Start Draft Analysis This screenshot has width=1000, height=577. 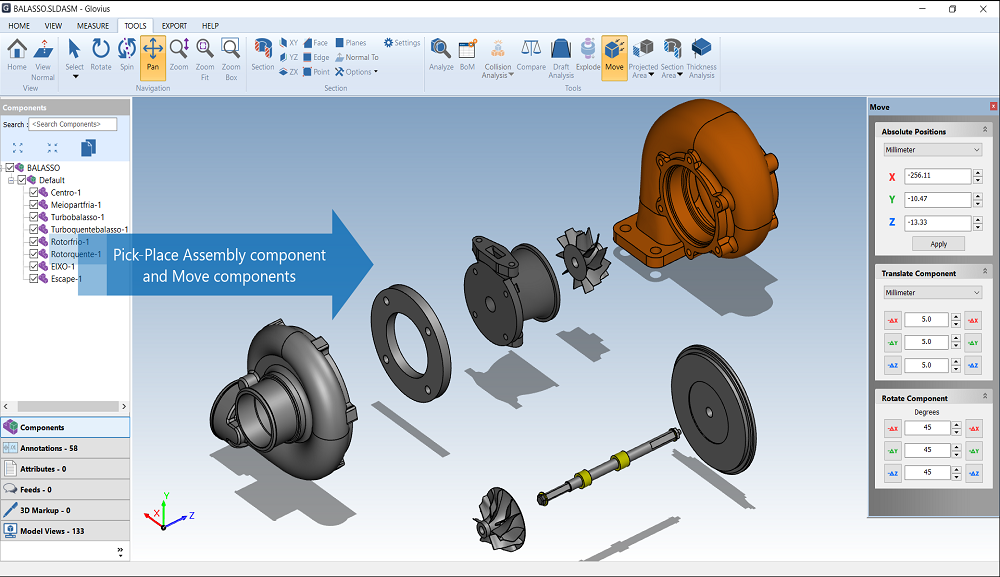pos(561,49)
